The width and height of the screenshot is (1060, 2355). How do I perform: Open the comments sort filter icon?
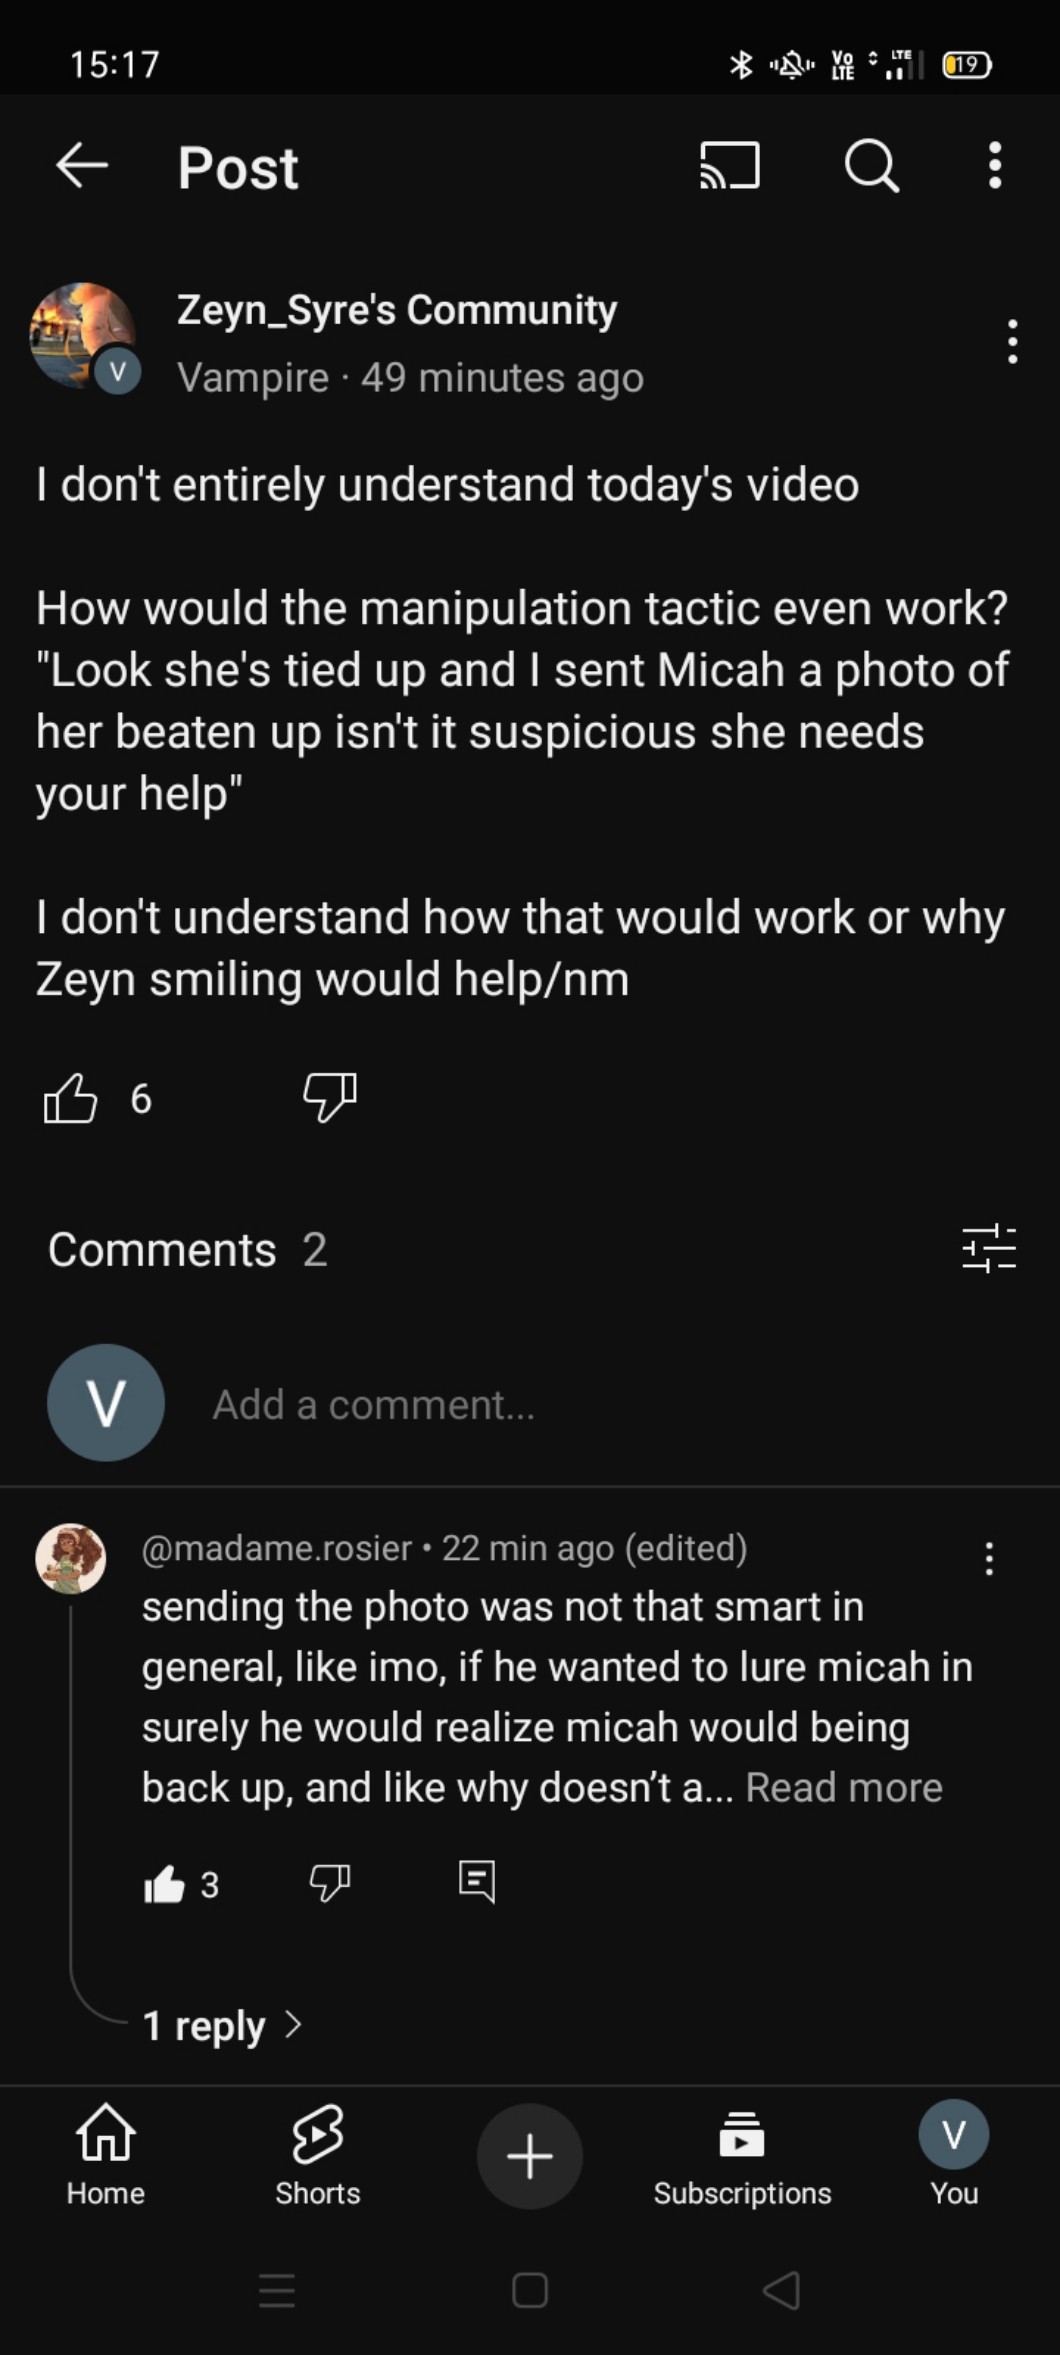point(988,1249)
